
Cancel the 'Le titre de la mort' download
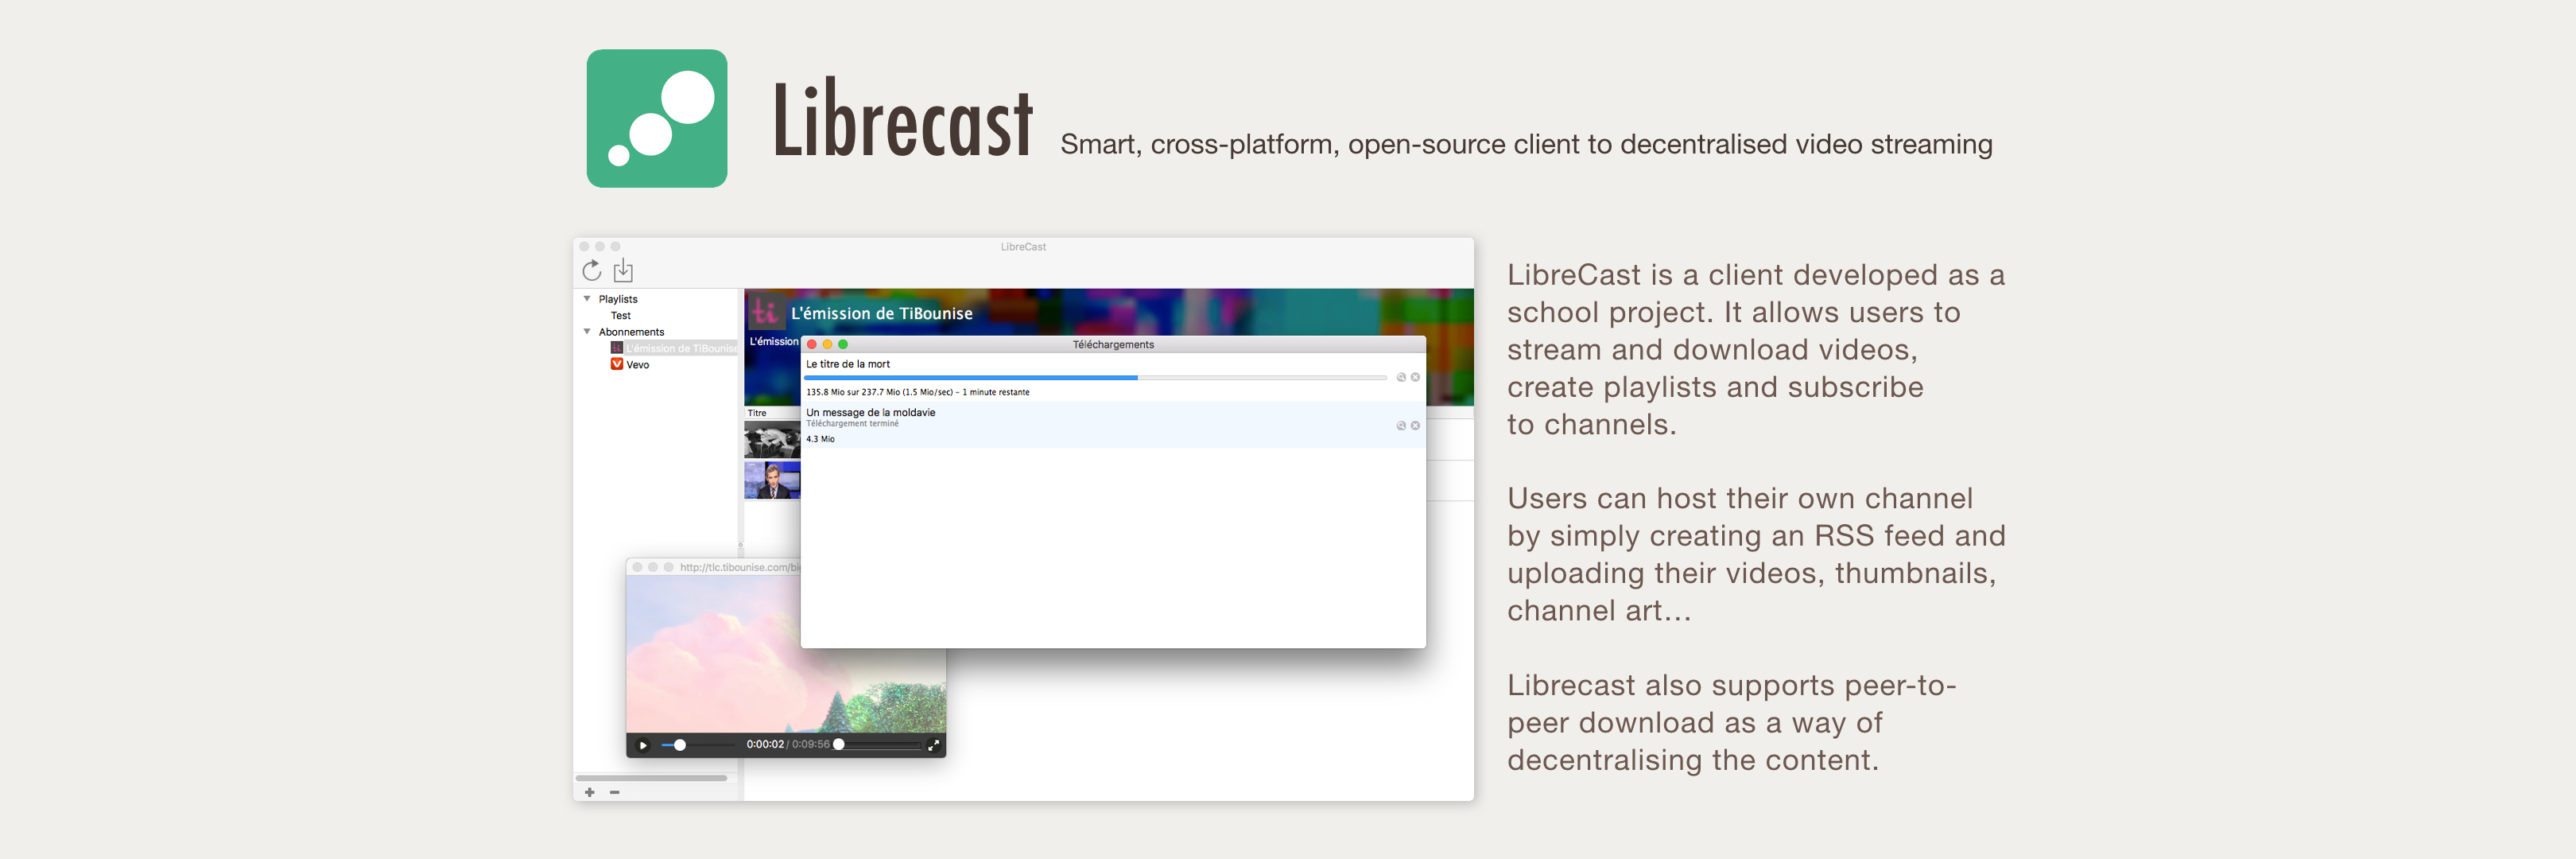pyautogui.click(x=1415, y=377)
